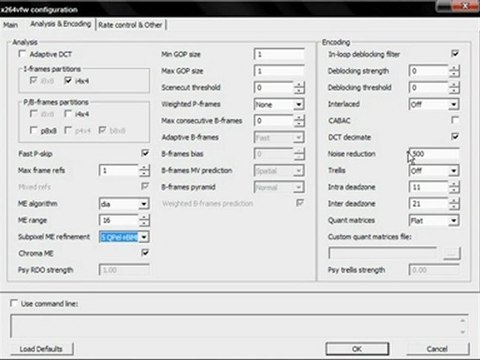Click the Scenecut threshold value field
480x360 pixels.
pyautogui.click(x=274, y=88)
